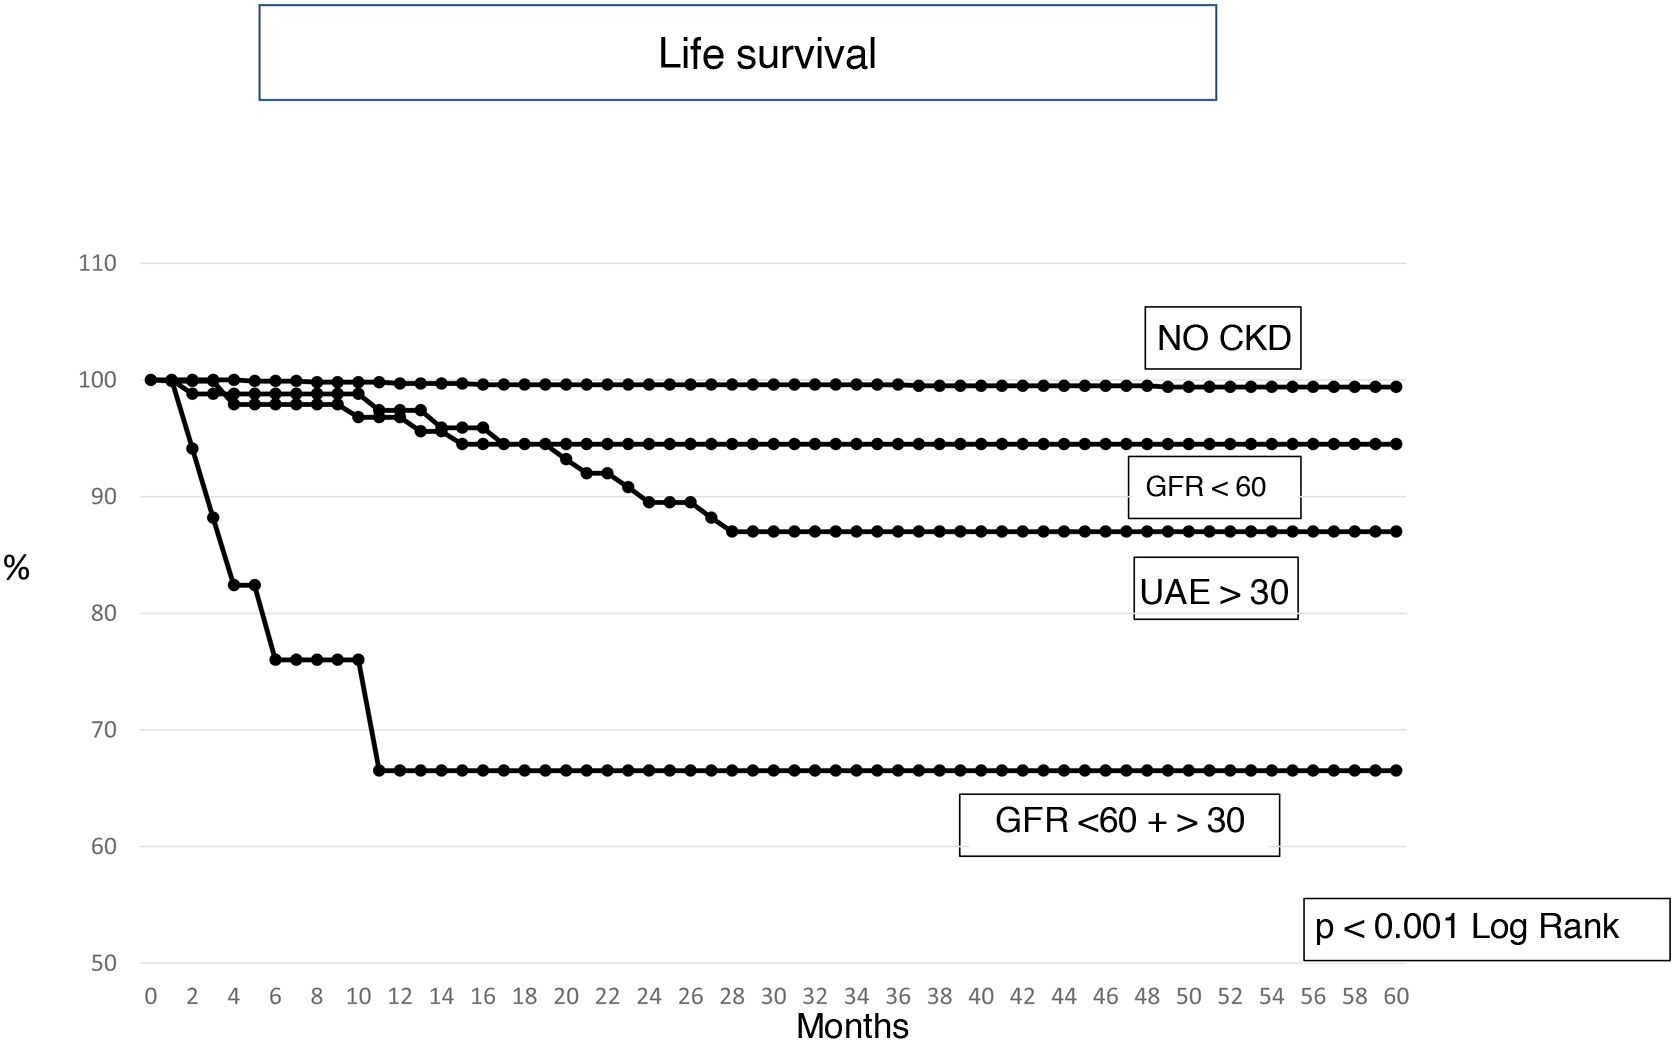Click the lowest curve's final data point at month 60
The height and width of the screenshot is (1042, 1675).
click(x=1396, y=770)
